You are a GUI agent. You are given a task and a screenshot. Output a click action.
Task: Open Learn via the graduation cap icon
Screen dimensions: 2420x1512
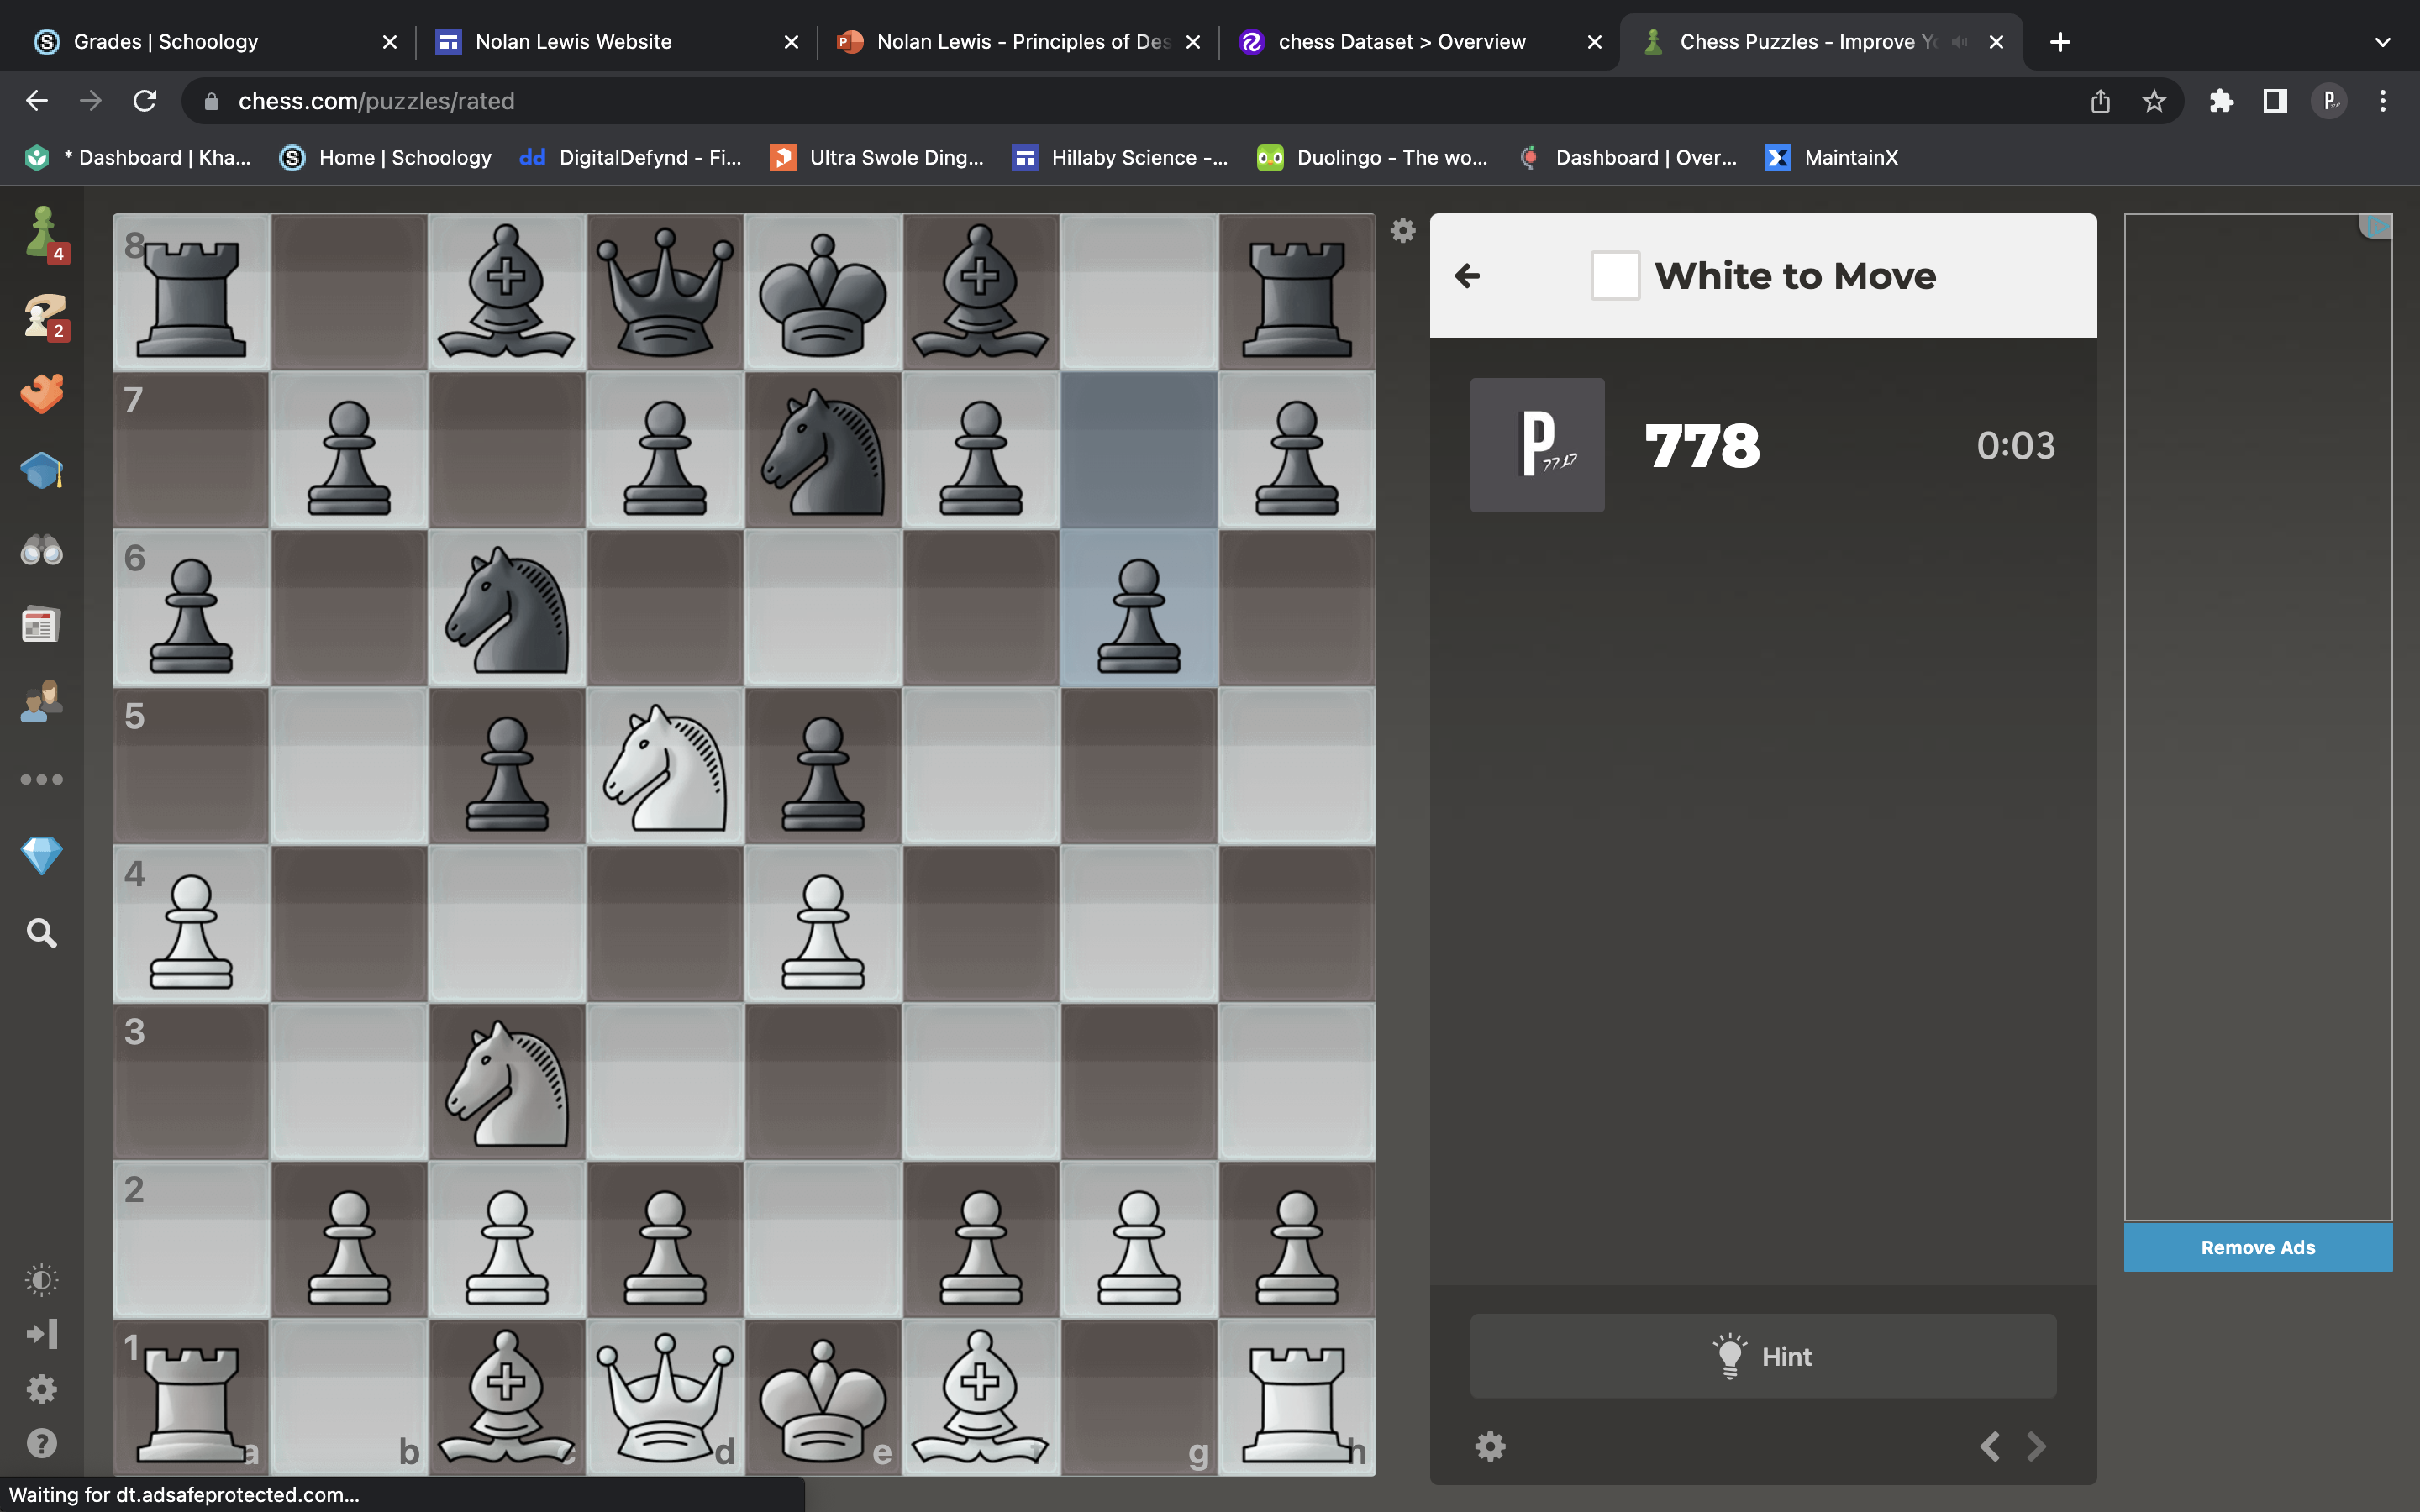pos(42,470)
